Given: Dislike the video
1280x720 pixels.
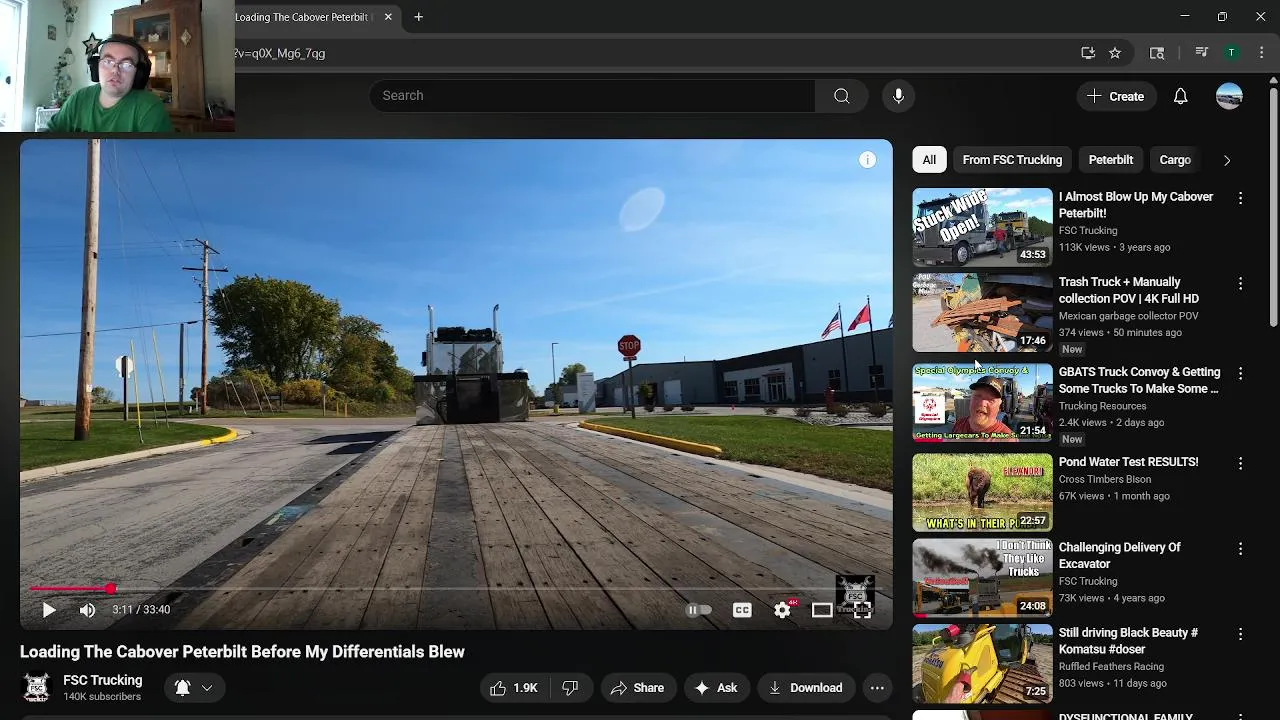Looking at the screenshot, I should 571,688.
